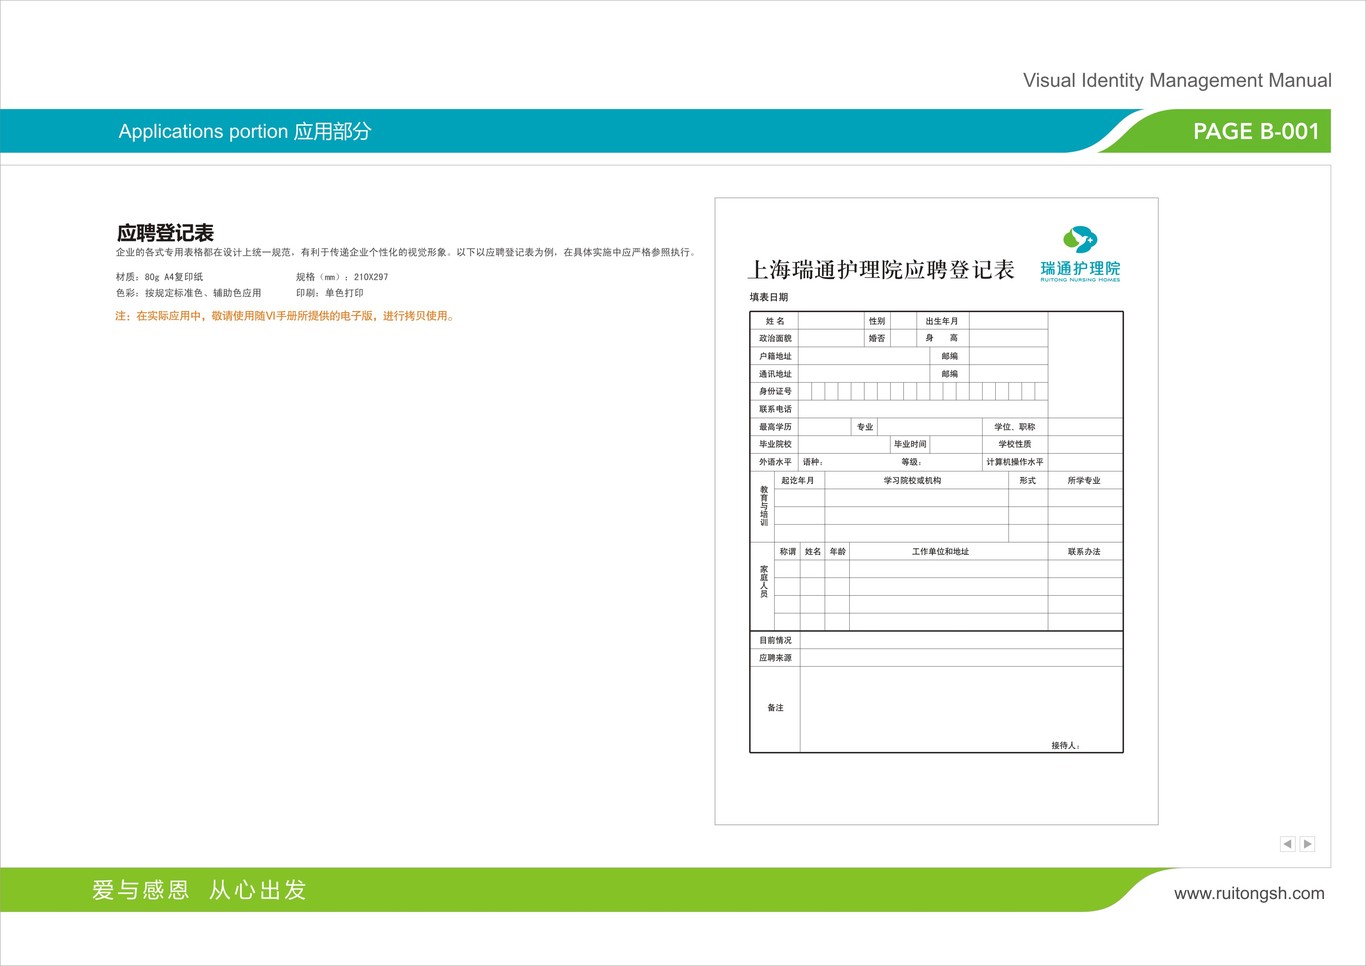1366x966 pixels.
Task: Click the Ruitong Nursing Homes logo
Action: pos(1080,254)
